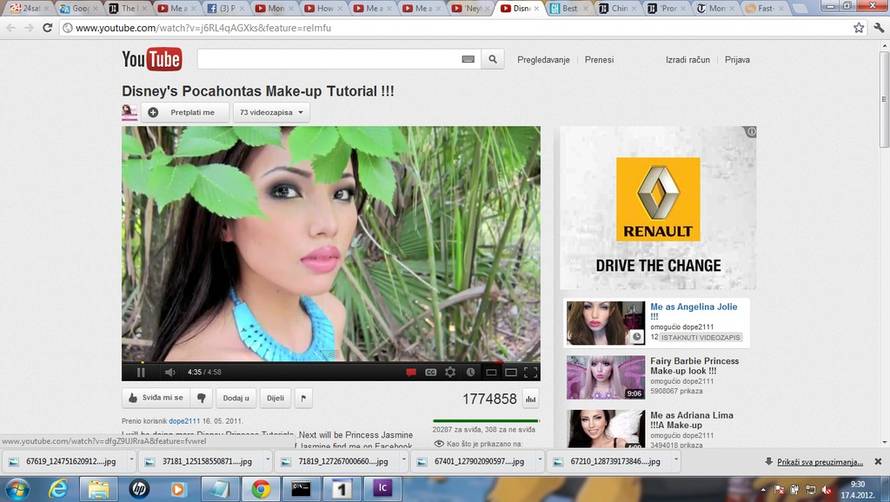Image resolution: width=890 pixels, height=502 pixels.
Task: Click the thumbs-down dislike button
Action: coord(201,398)
